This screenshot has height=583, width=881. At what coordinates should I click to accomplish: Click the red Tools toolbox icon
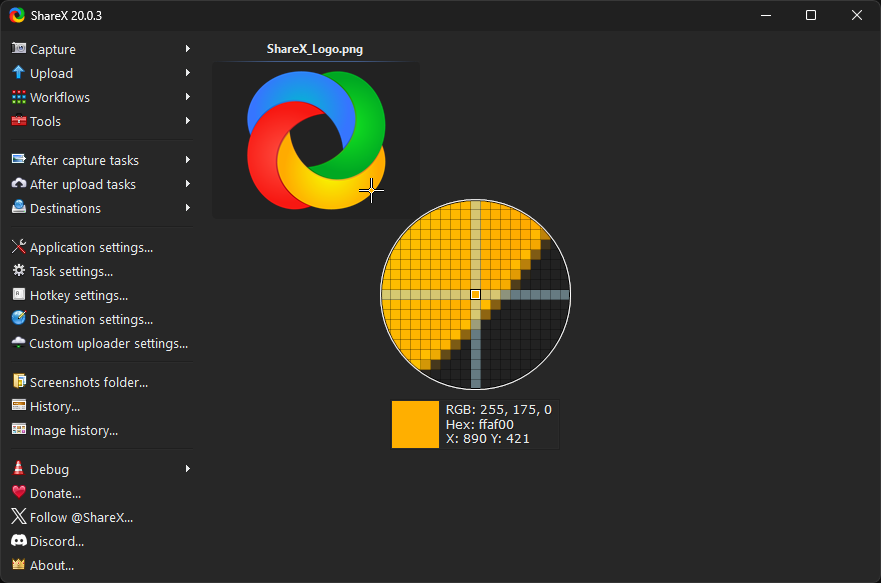[19, 120]
